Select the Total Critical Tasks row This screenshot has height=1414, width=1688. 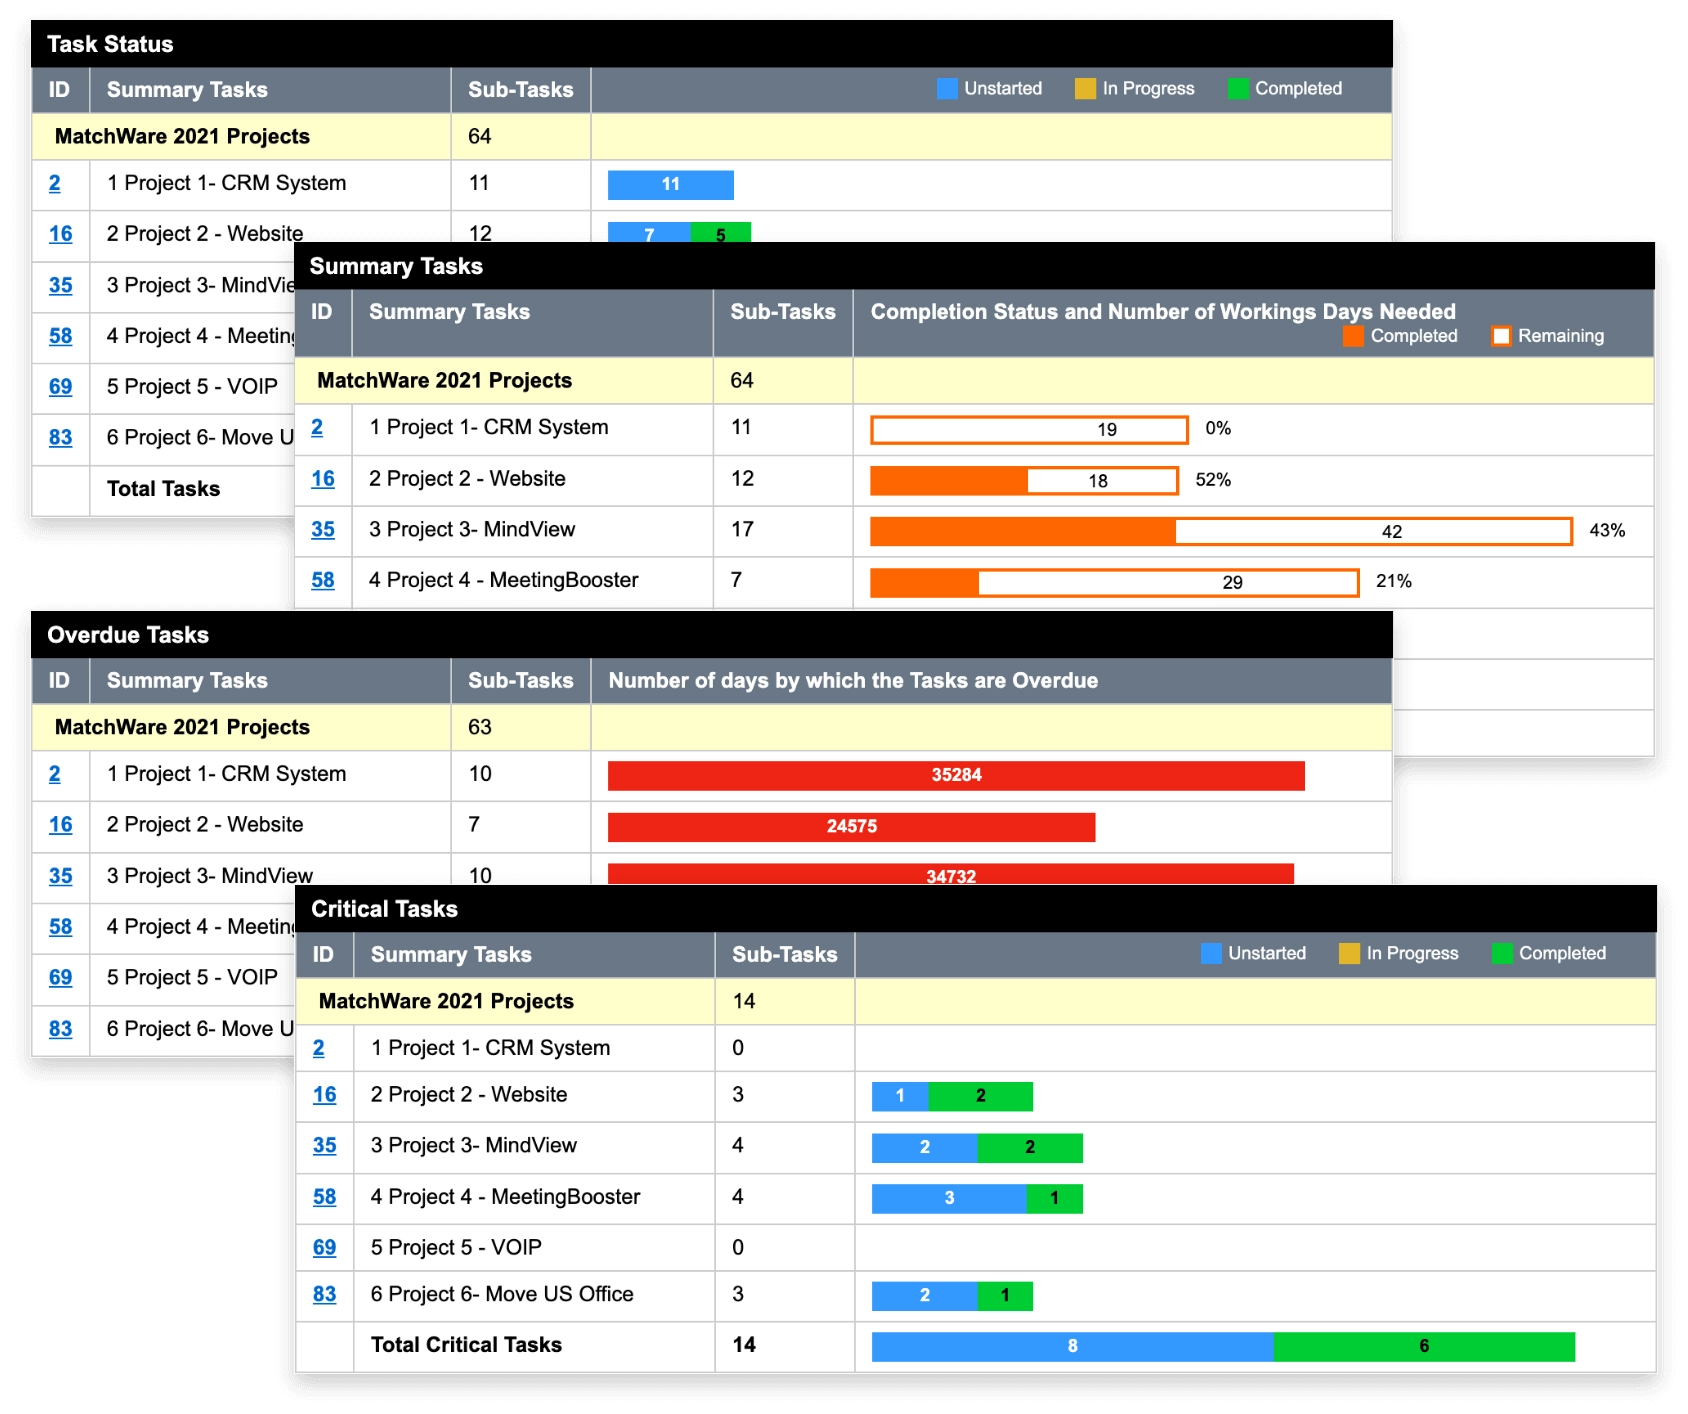(x=466, y=1345)
